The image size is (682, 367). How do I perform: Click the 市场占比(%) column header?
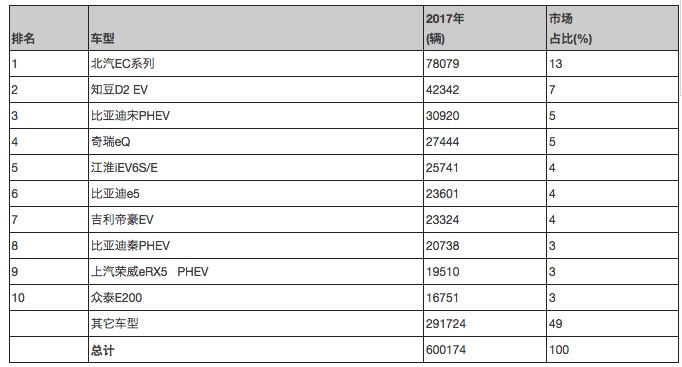[612, 28]
